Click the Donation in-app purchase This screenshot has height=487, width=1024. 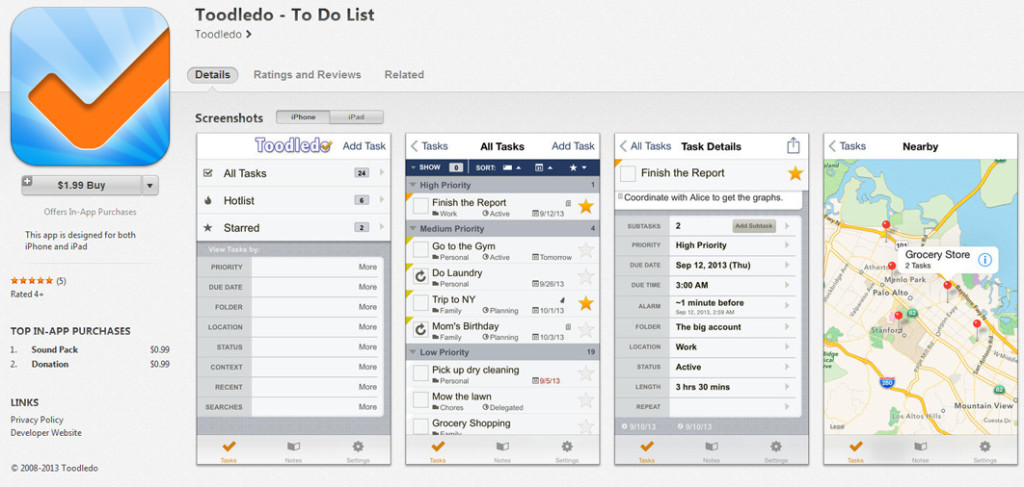[x=50, y=364]
